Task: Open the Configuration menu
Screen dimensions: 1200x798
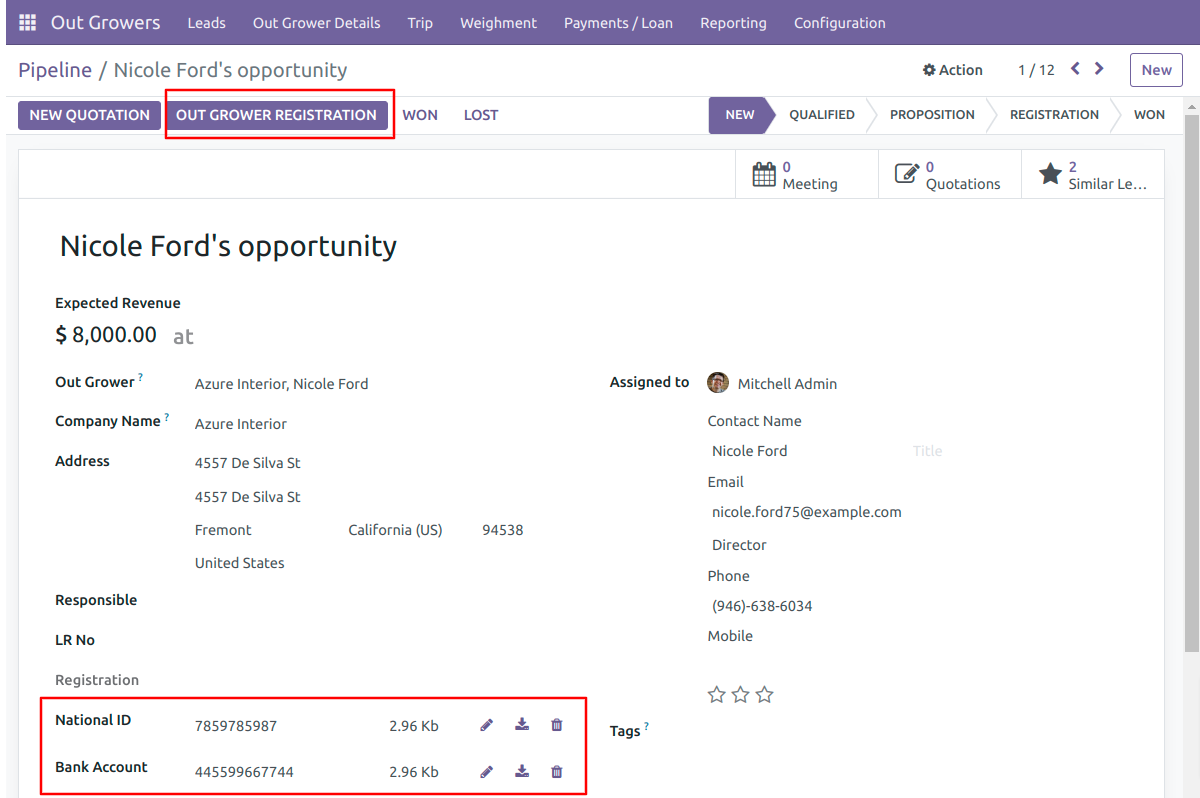Action: pos(839,22)
